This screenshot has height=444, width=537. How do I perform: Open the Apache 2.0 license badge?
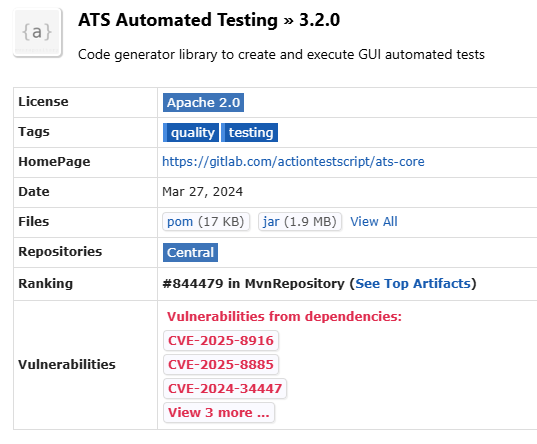tap(203, 102)
